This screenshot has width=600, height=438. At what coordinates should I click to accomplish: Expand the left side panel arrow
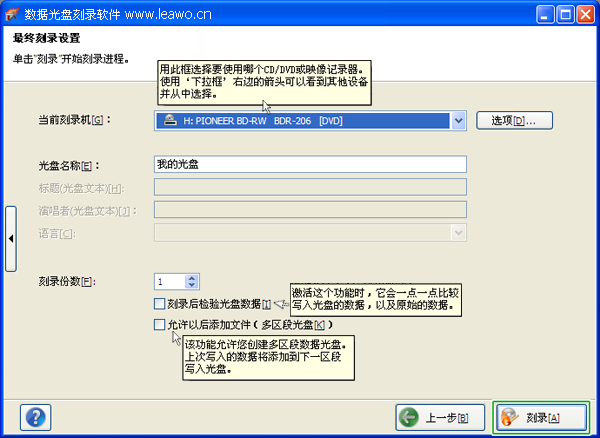tap(11, 239)
